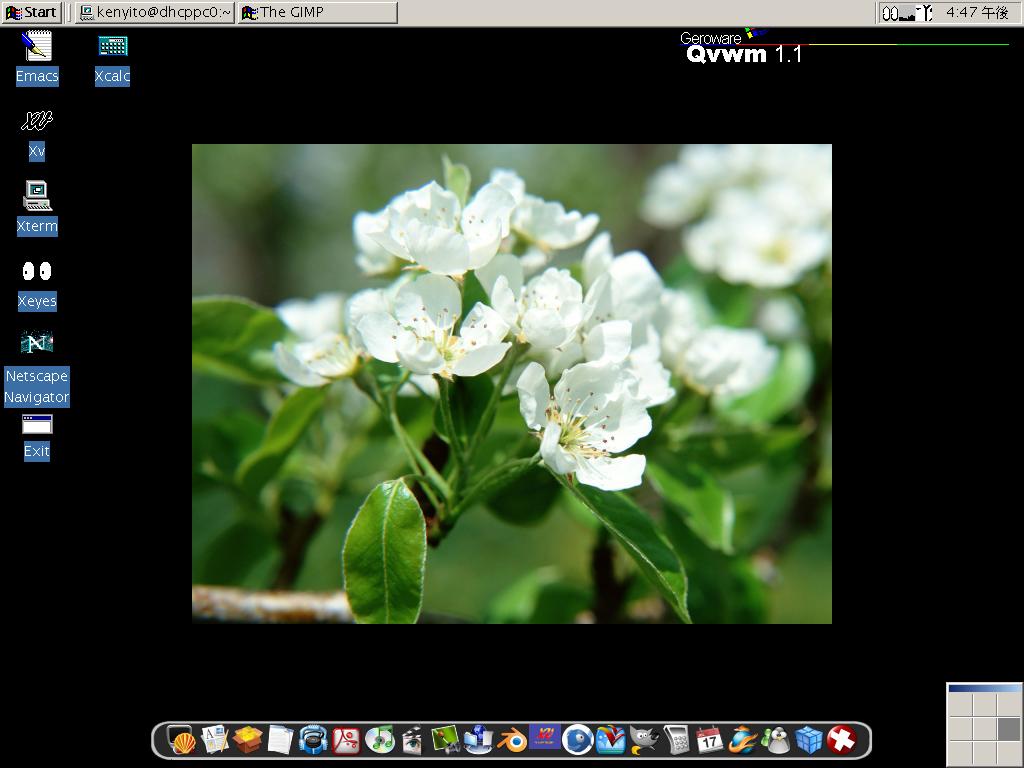Launch Xeyes from the desktop
Viewport: 1024px width, 768px height.
tap(37, 271)
